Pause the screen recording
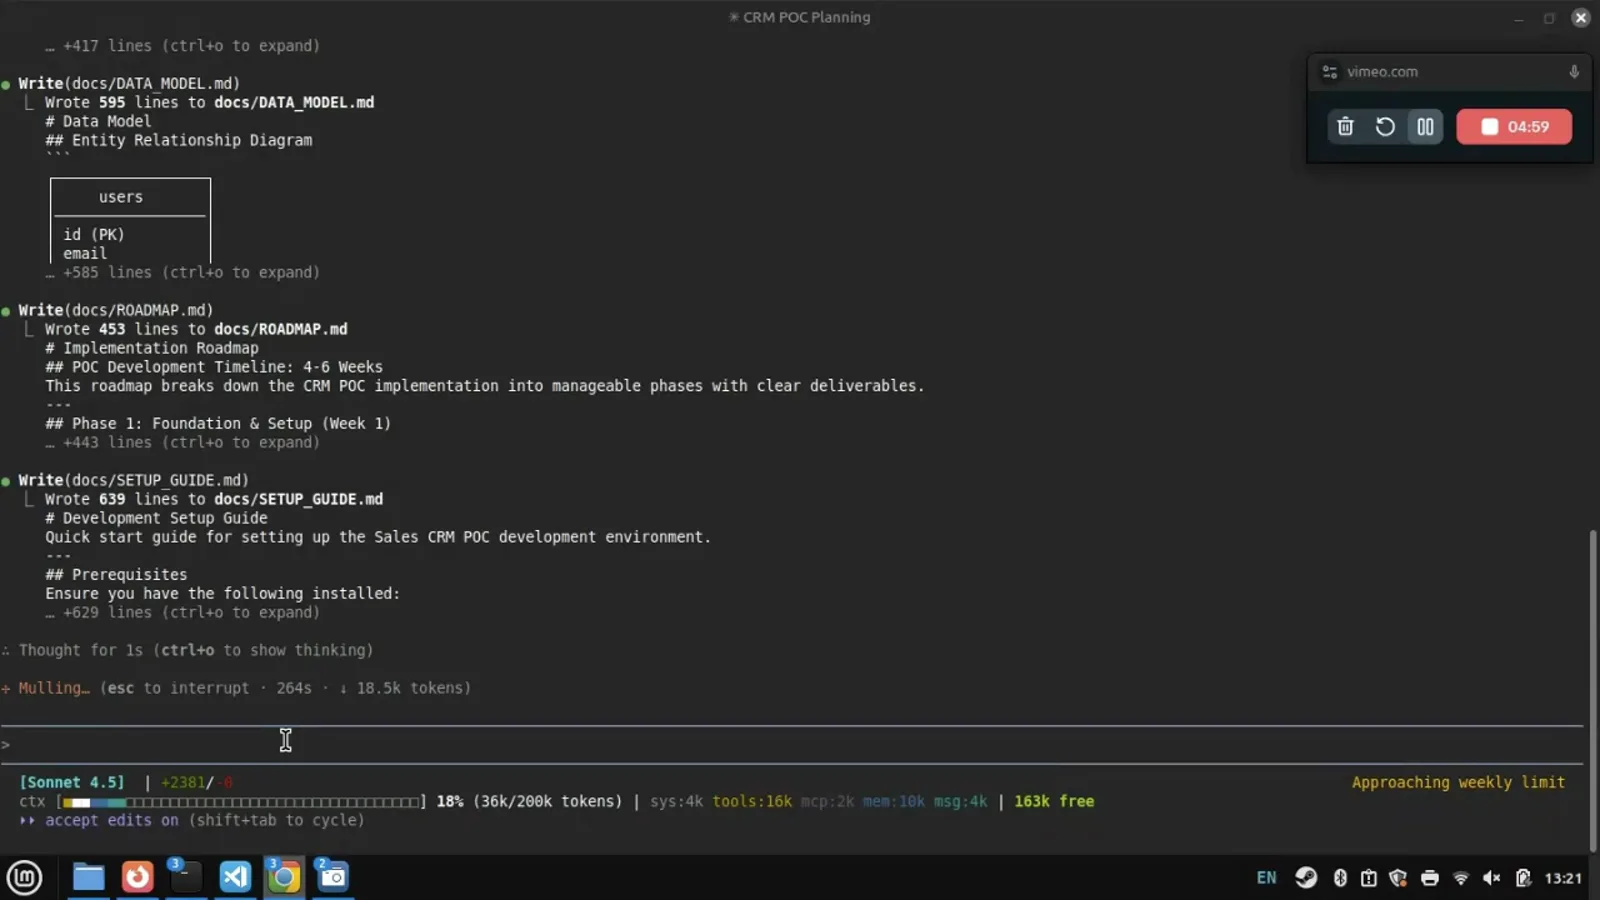 1425,127
